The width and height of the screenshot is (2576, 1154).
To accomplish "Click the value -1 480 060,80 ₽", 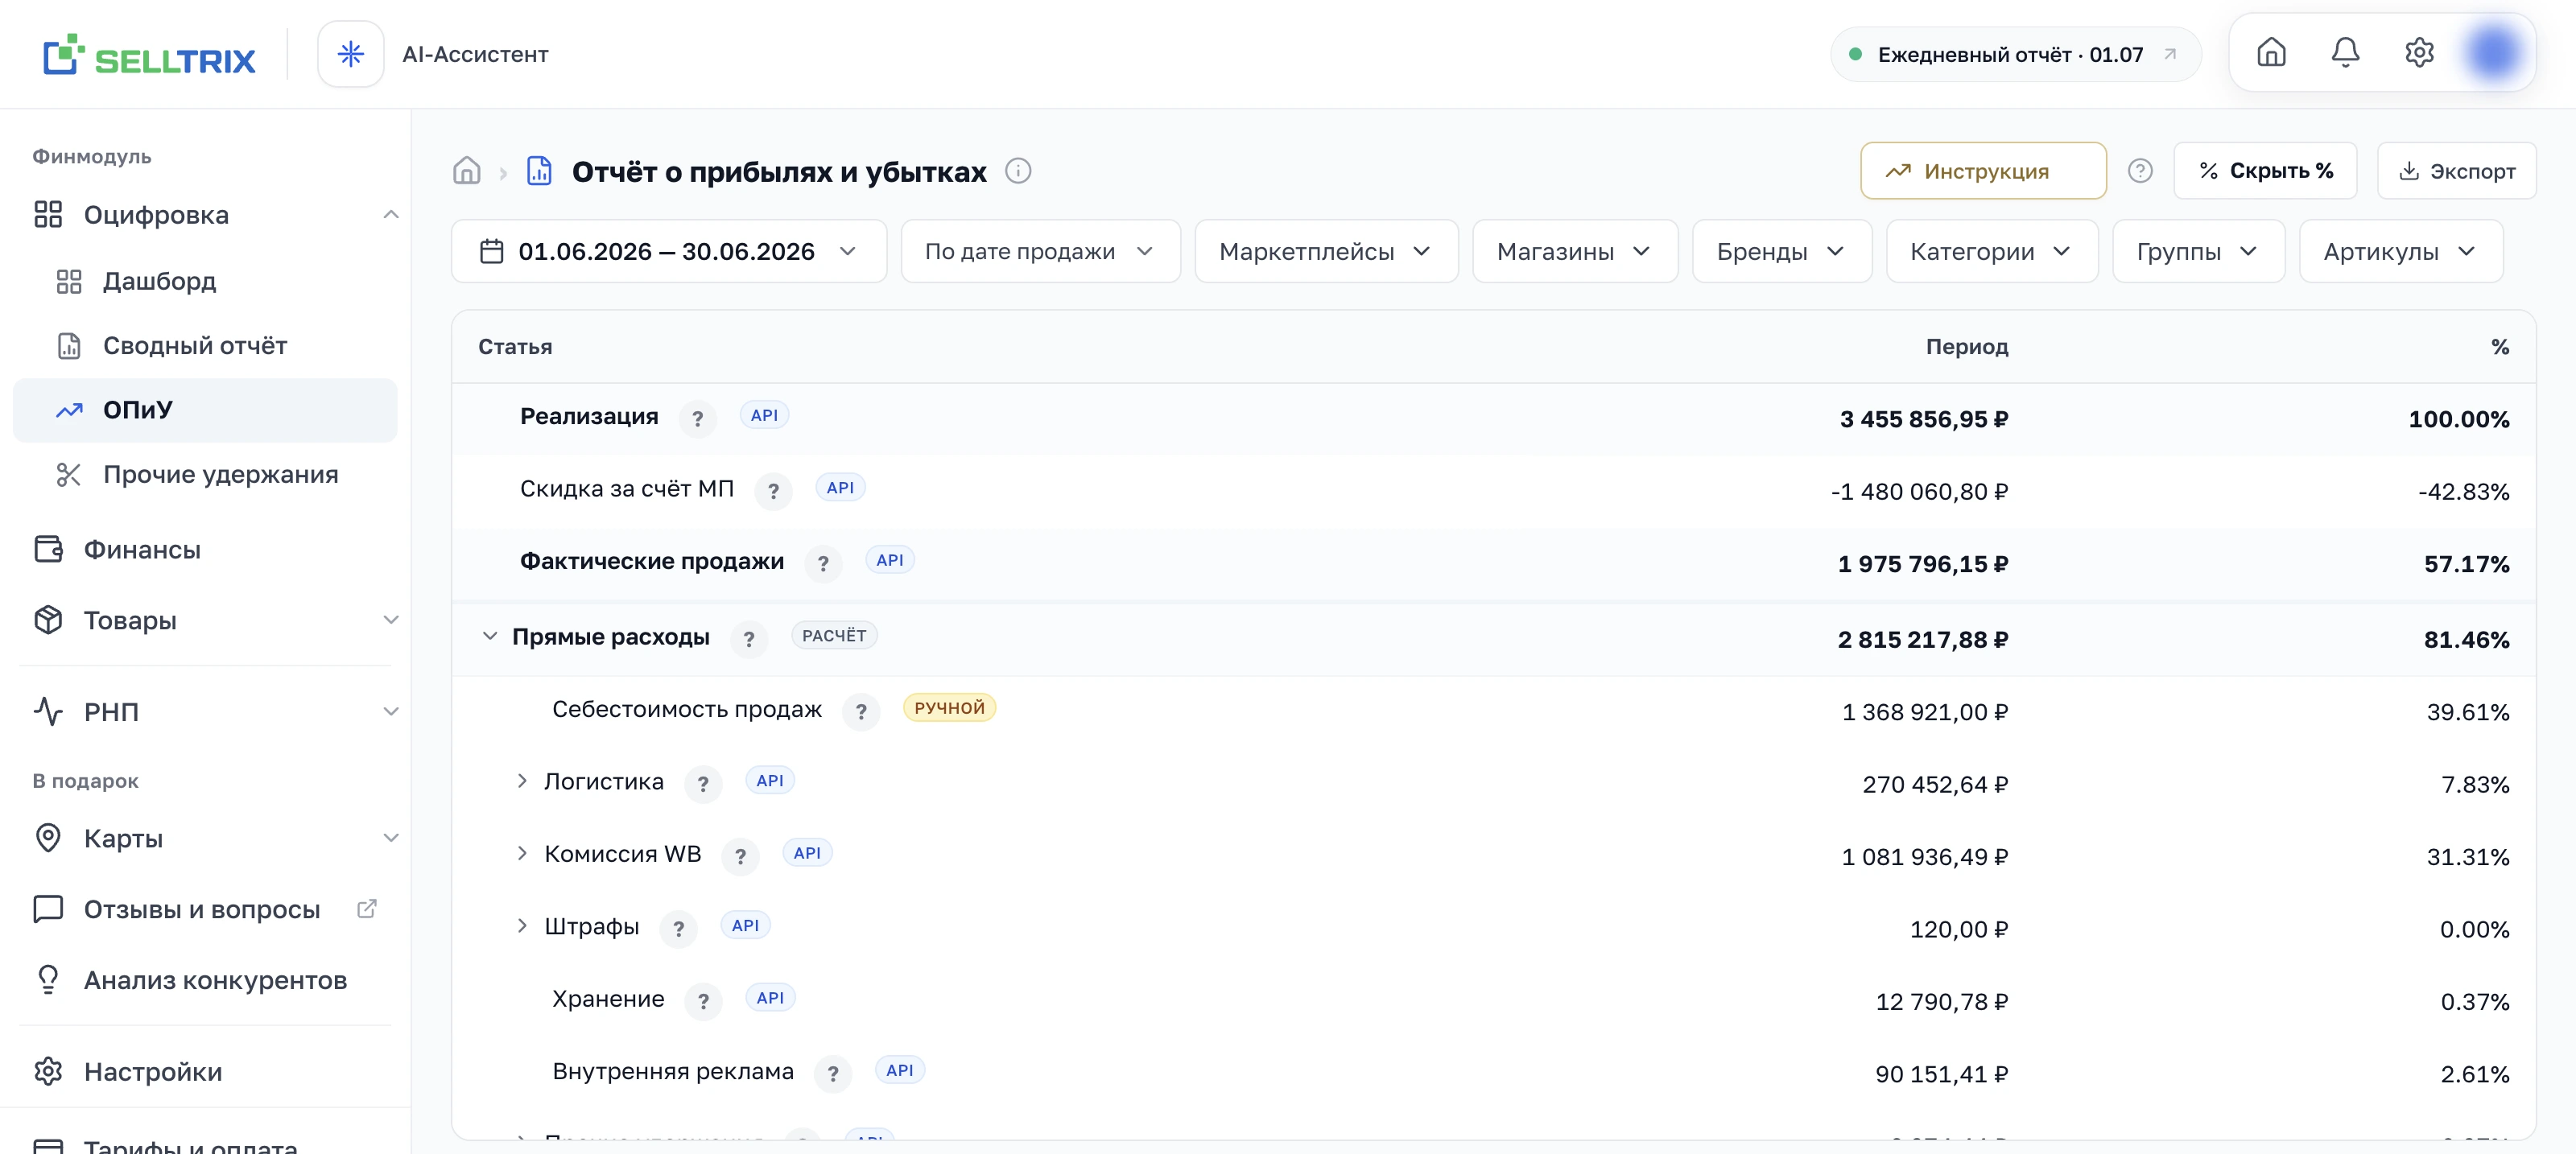I will pos(1919,491).
